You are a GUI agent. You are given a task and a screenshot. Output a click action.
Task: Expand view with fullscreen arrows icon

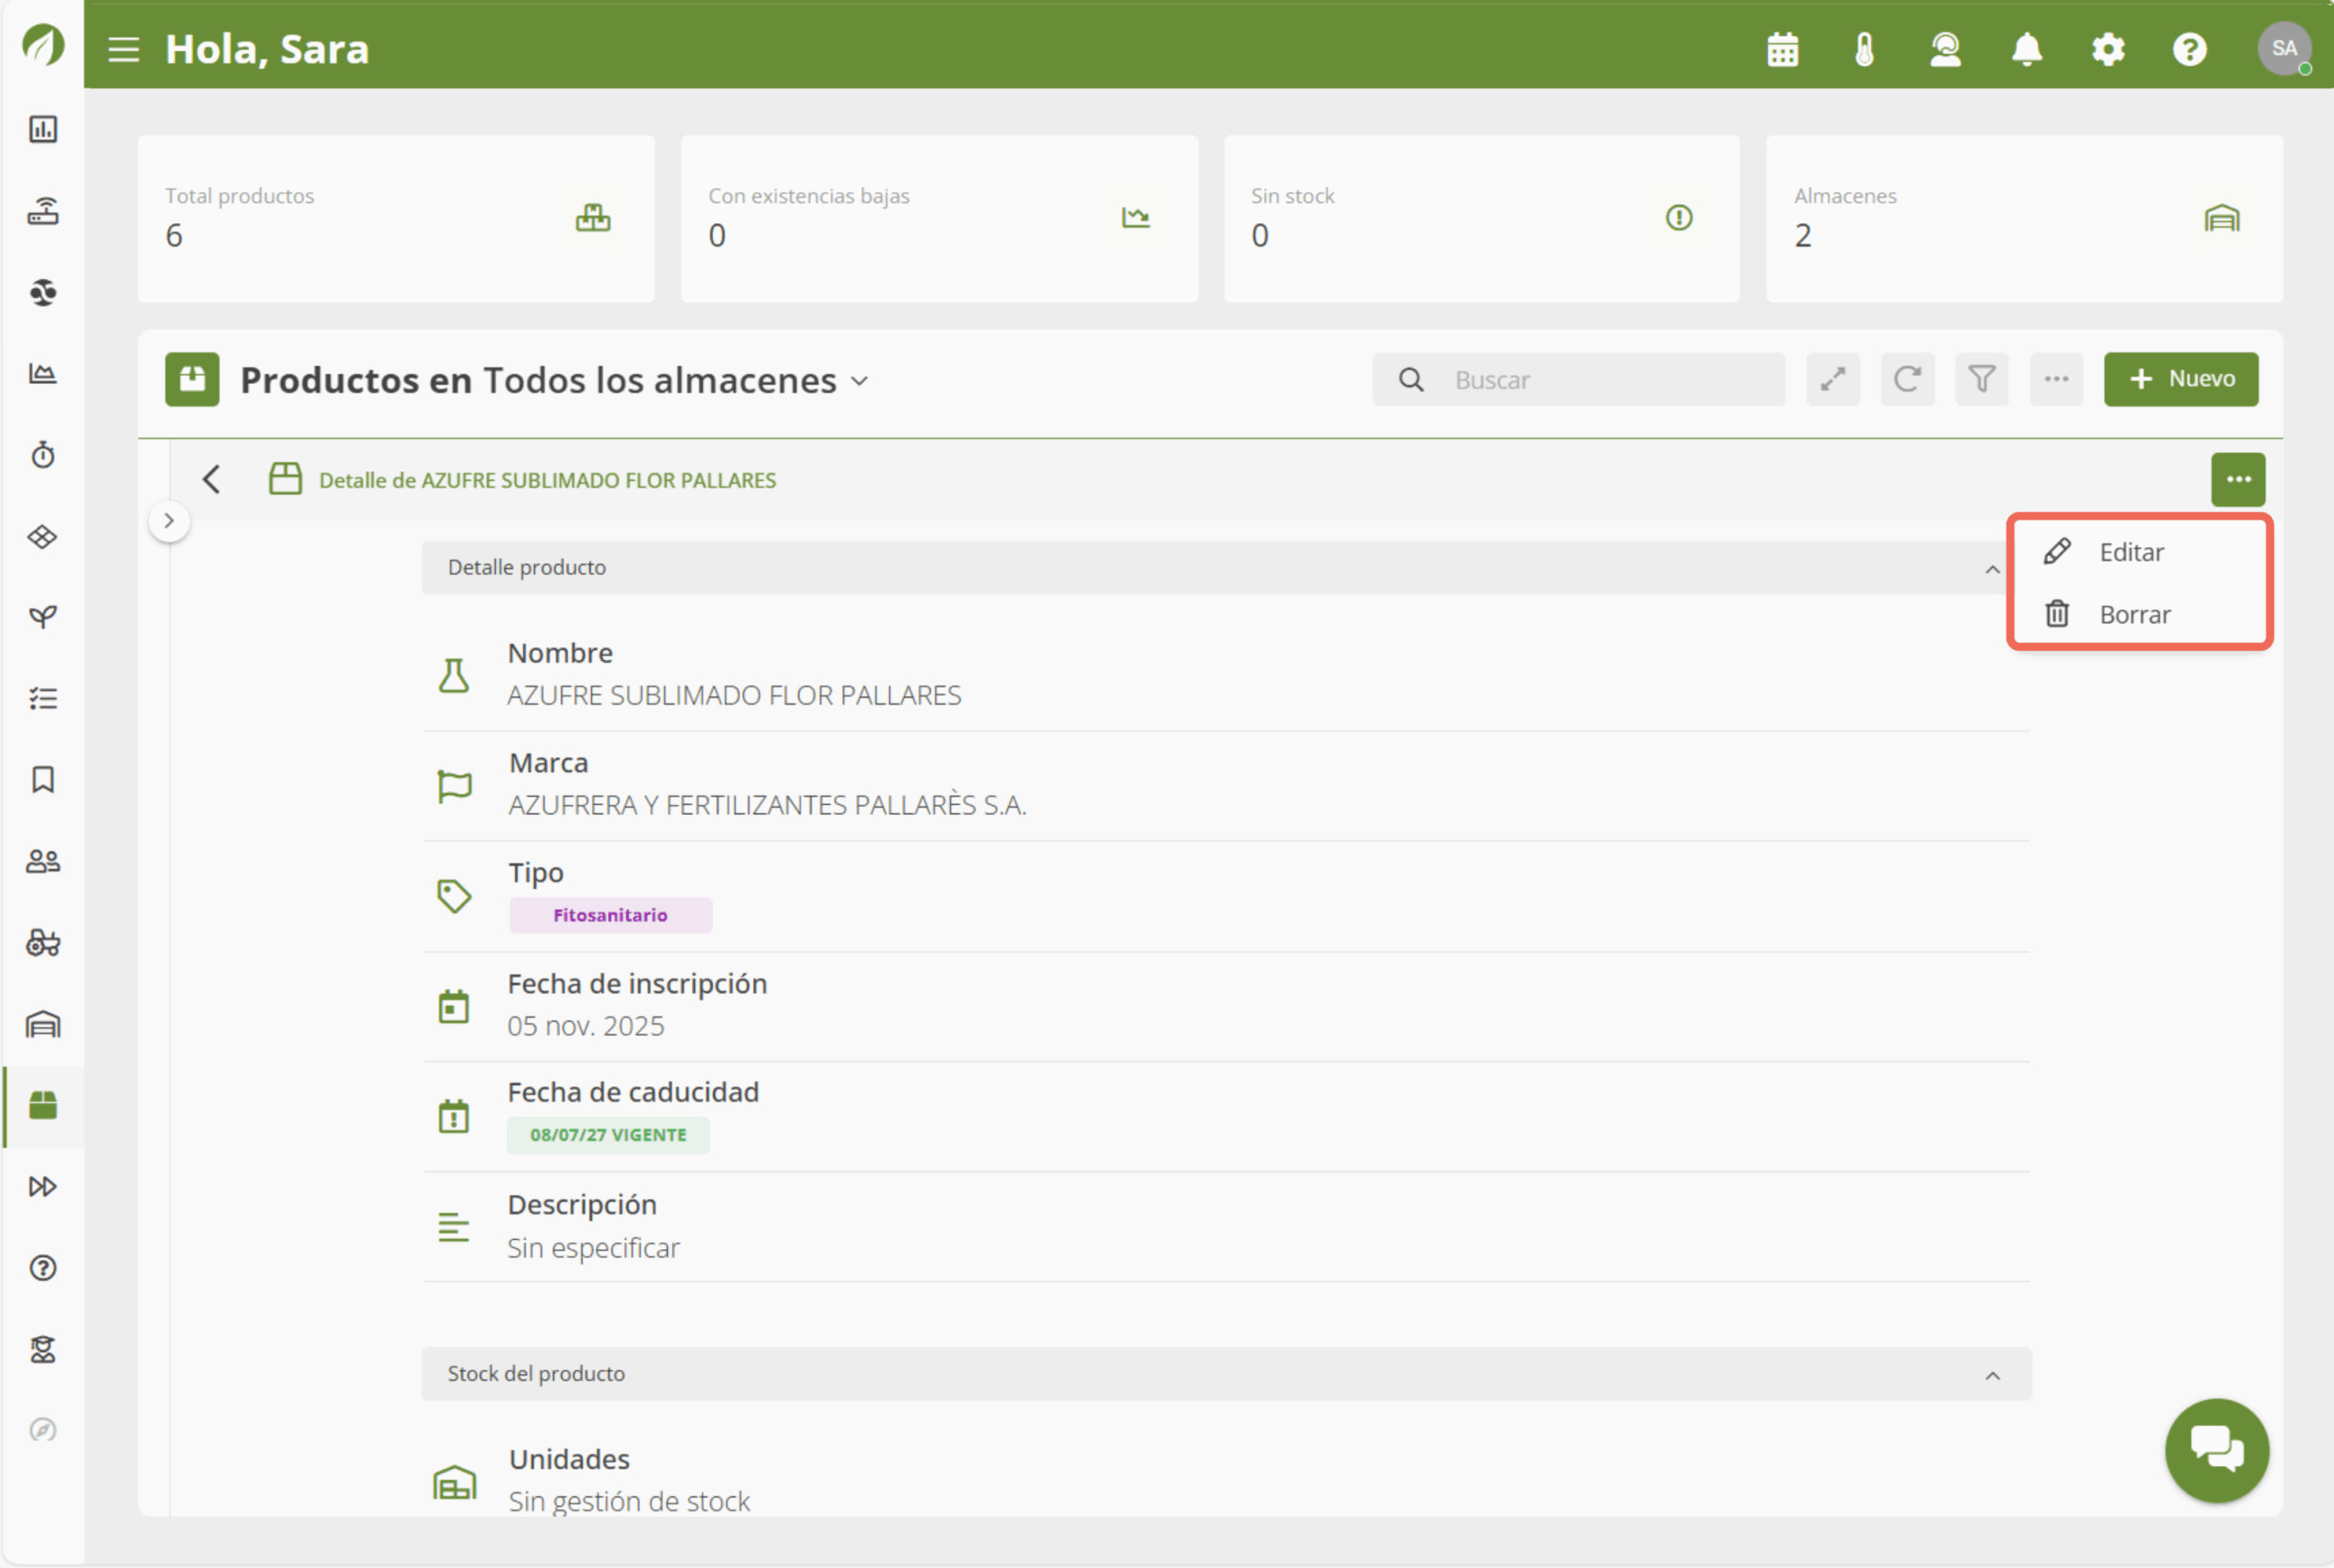click(1832, 379)
